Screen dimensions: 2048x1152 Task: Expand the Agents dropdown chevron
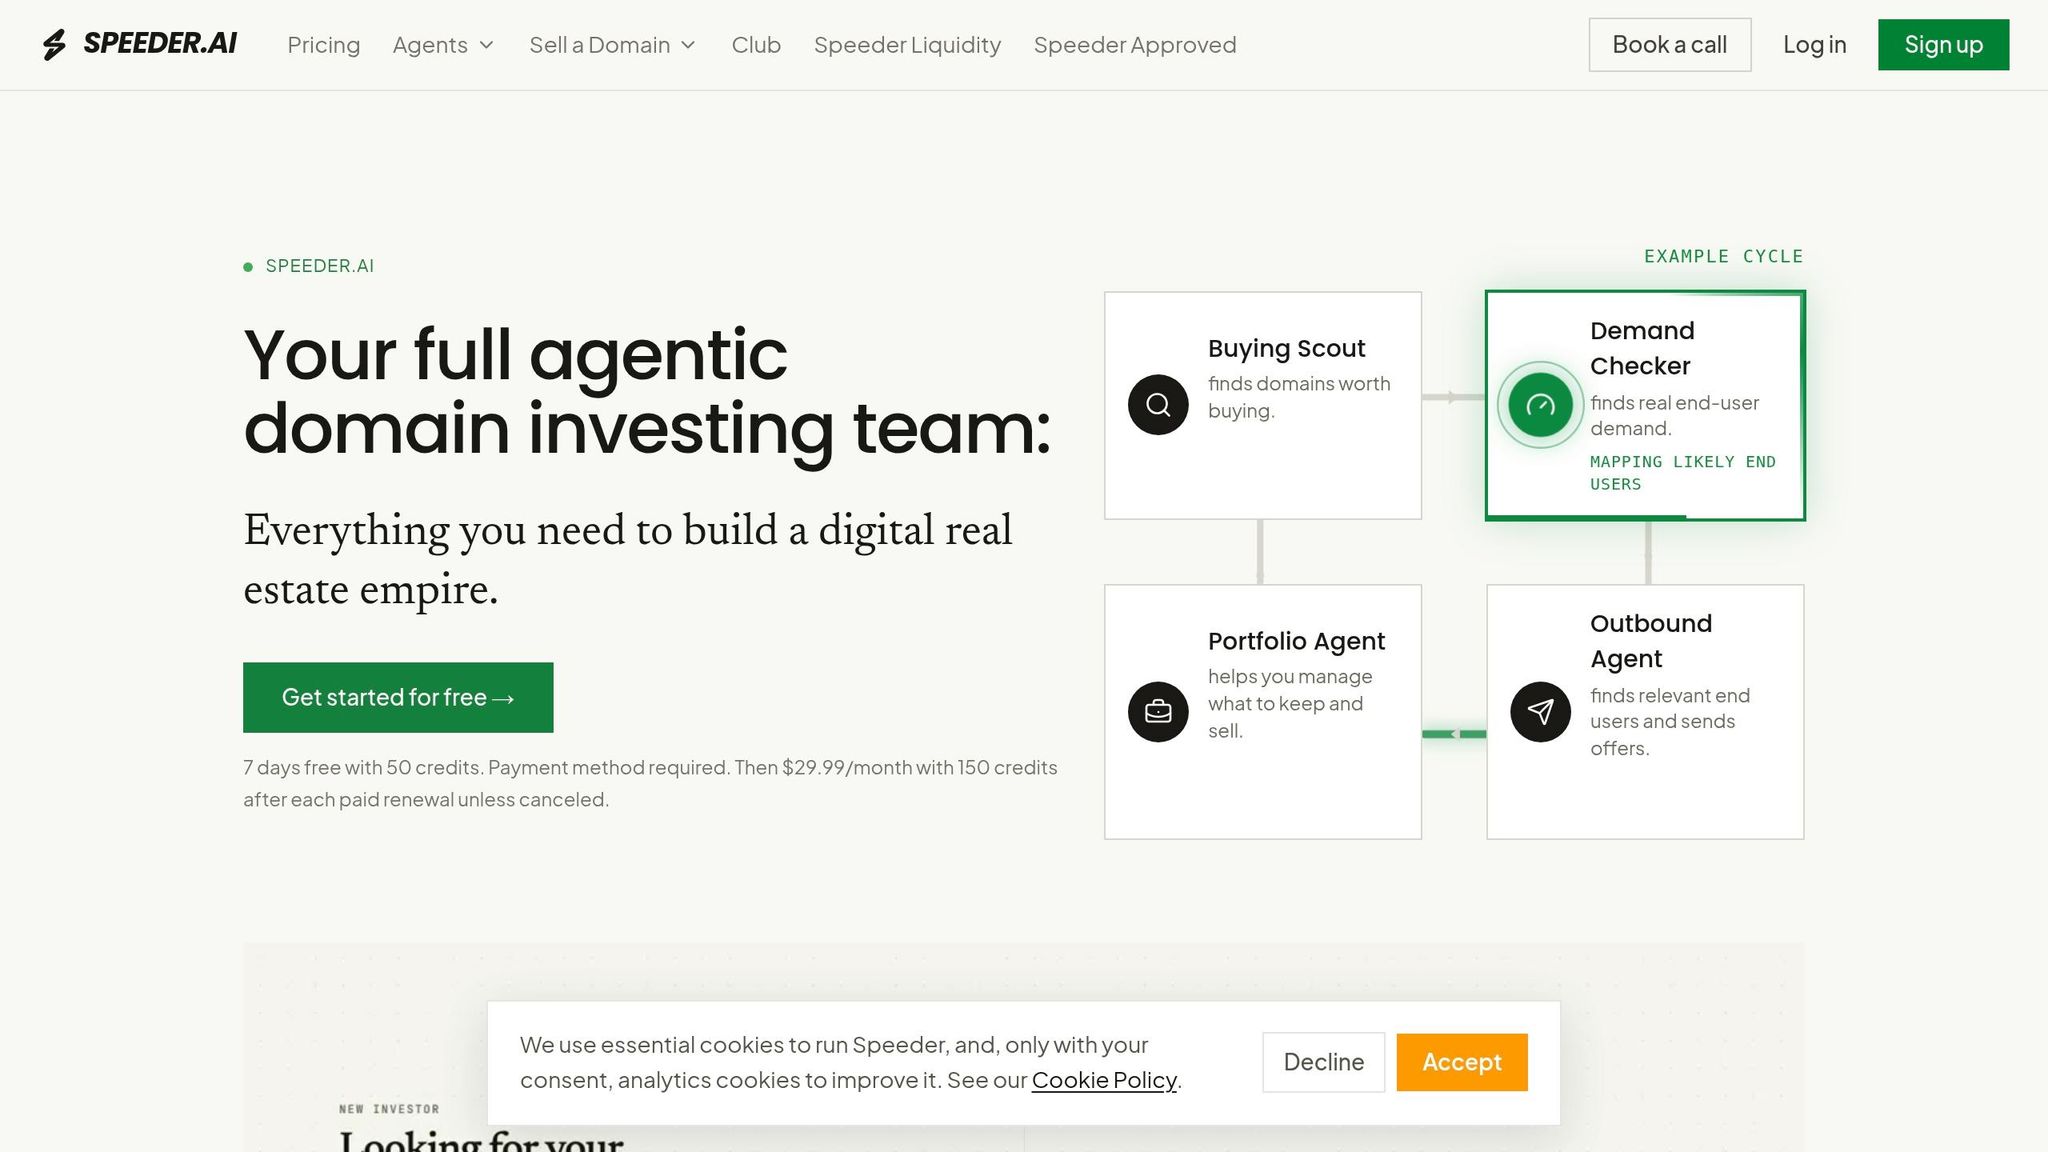coord(487,45)
